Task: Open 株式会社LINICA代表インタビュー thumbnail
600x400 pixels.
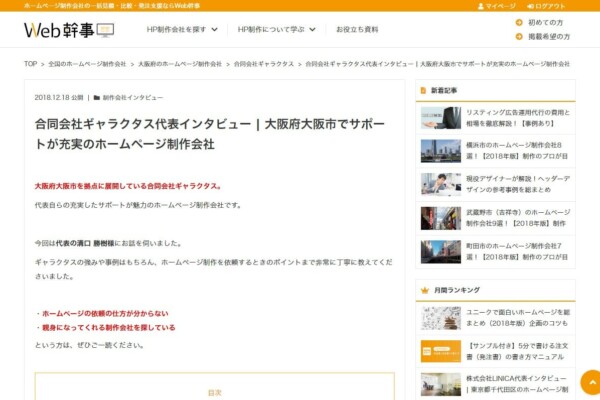Action: tap(441, 384)
